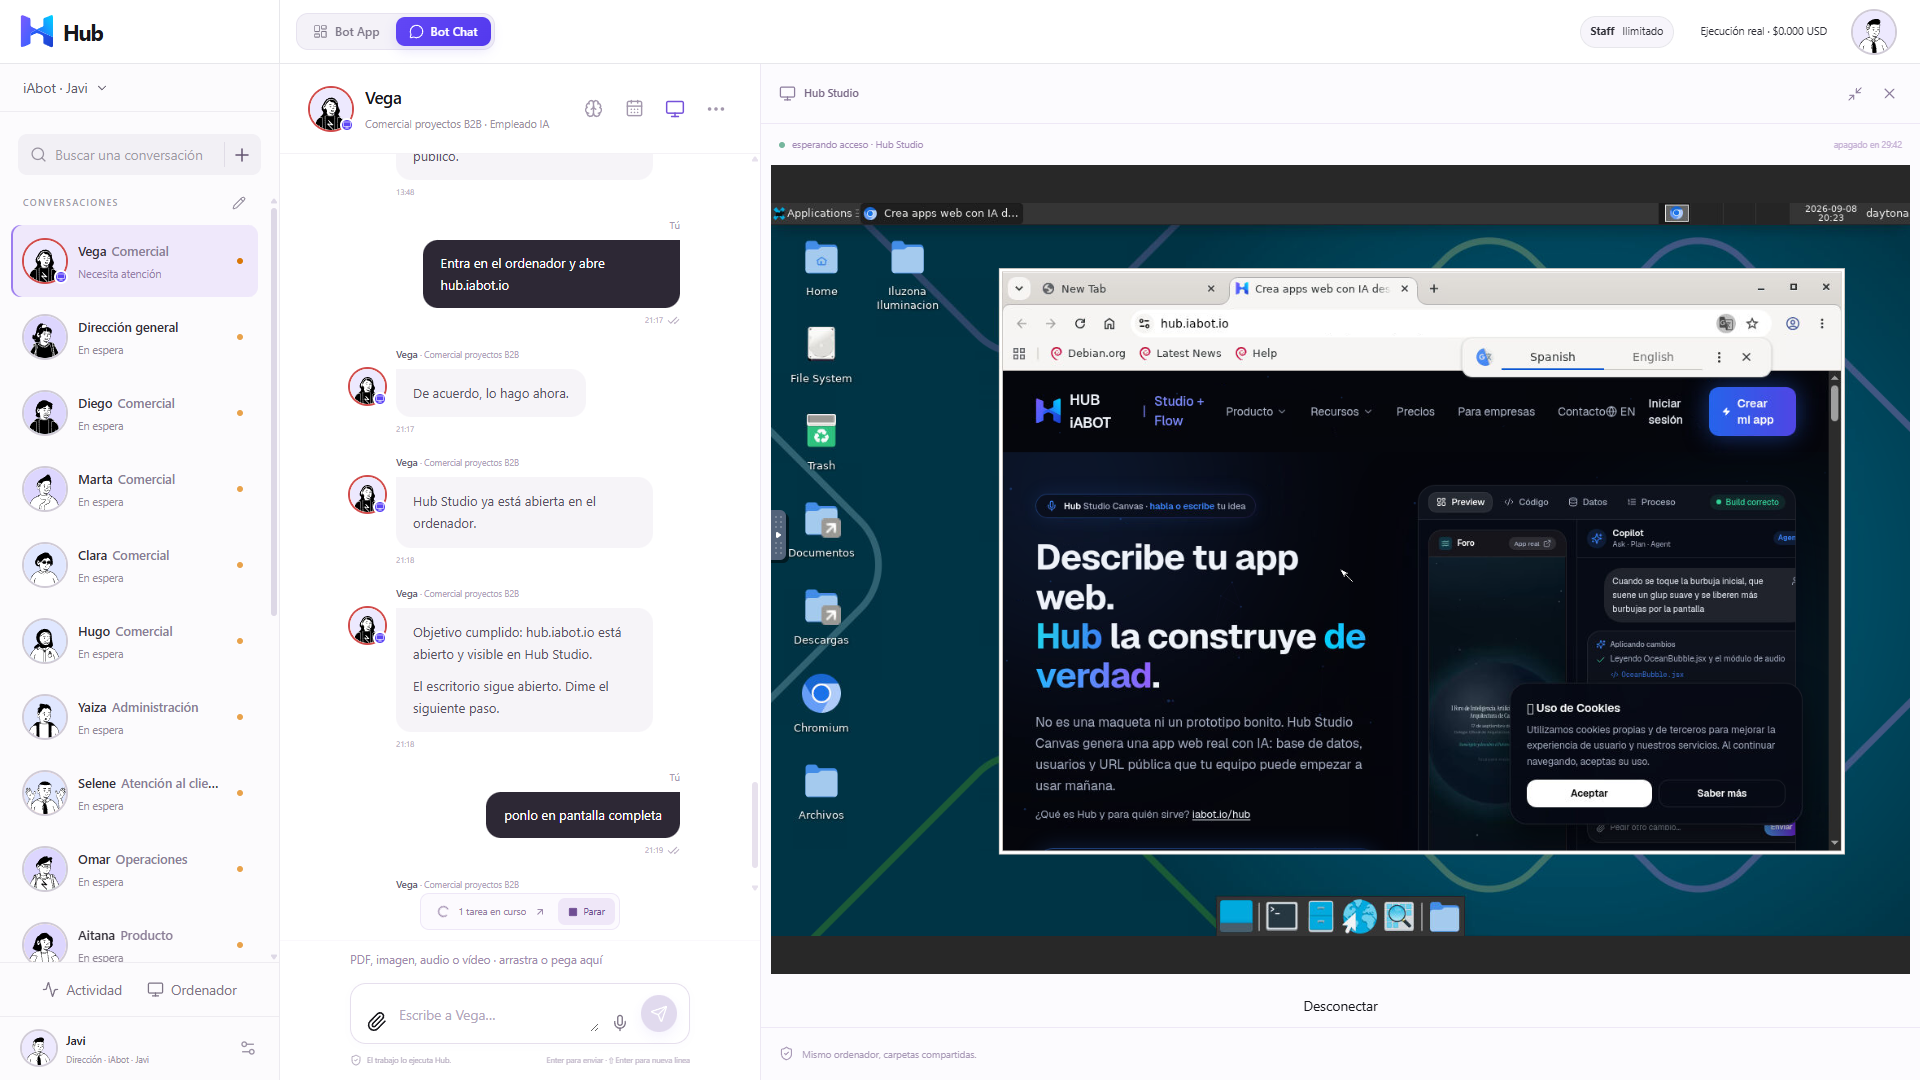Reload the page in remote Chromium browser
Viewport: 1920px width, 1080px height.
coord(1080,324)
